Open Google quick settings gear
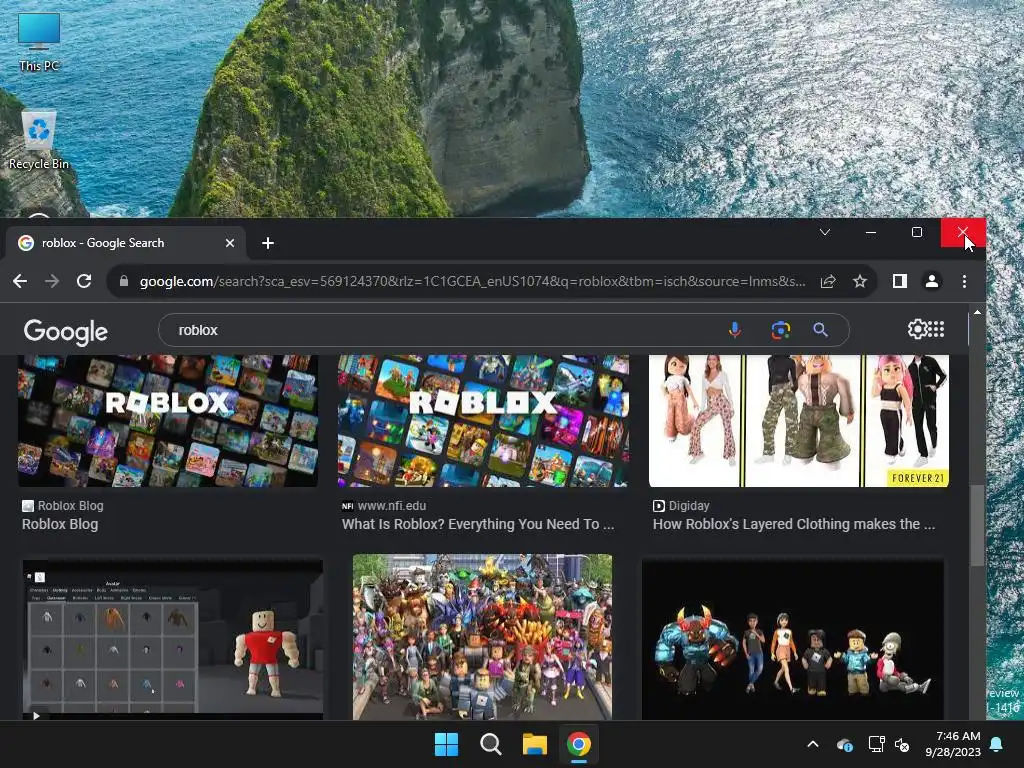This screenshot has width=1024, height=768. click(917, 329)
